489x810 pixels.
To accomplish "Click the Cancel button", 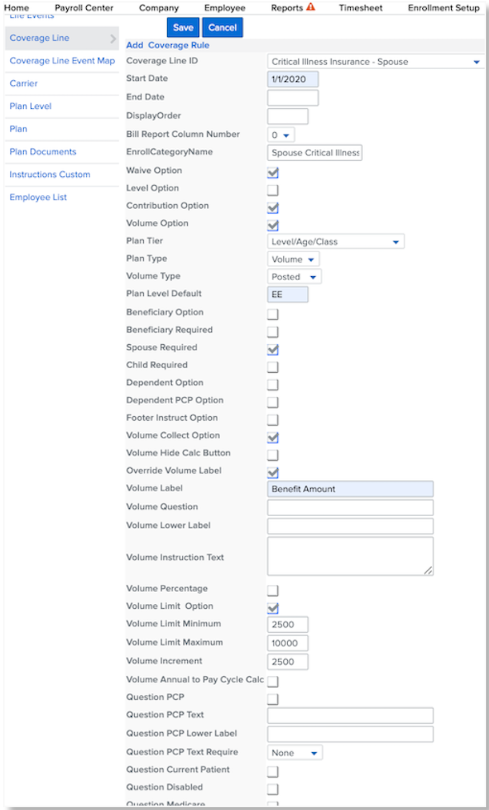I will pos(223,27).
